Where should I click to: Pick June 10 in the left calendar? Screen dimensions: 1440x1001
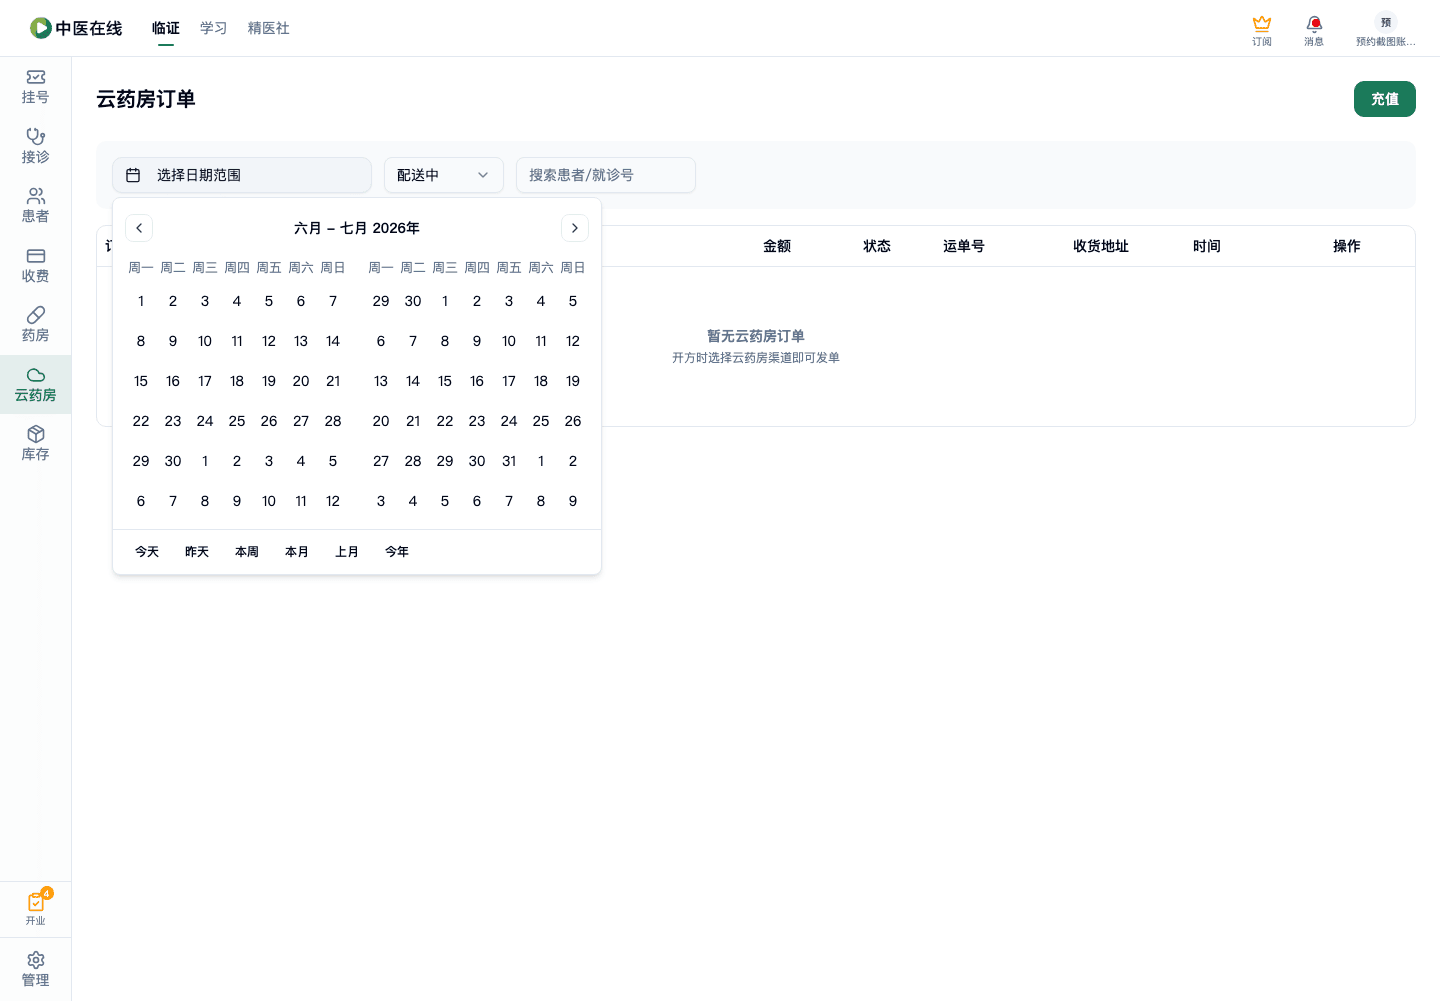click(x=205, y=341)
